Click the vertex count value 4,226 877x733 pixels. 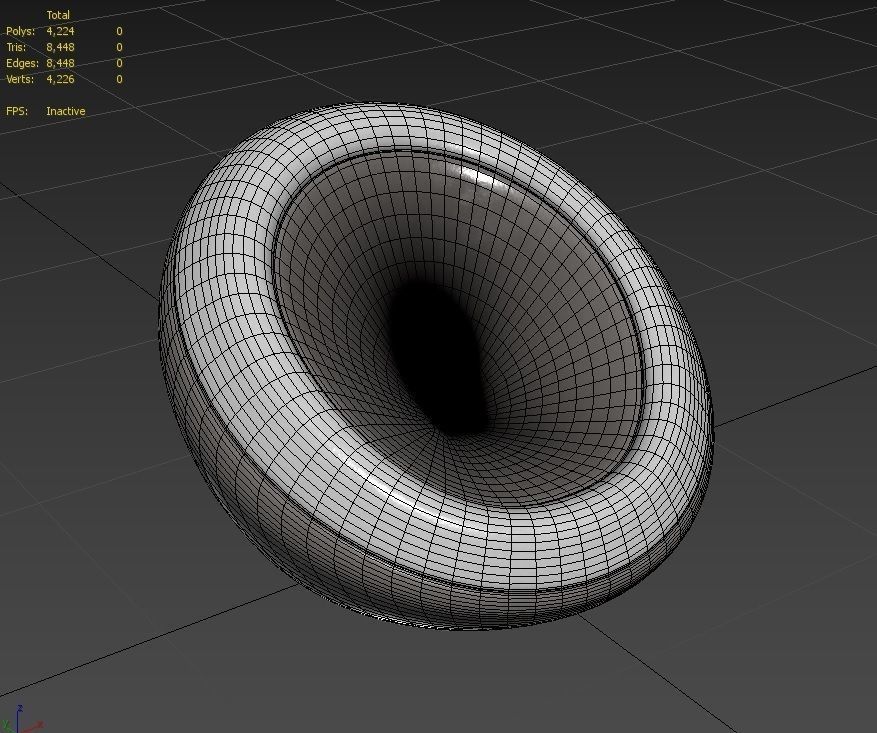(60, 79)
